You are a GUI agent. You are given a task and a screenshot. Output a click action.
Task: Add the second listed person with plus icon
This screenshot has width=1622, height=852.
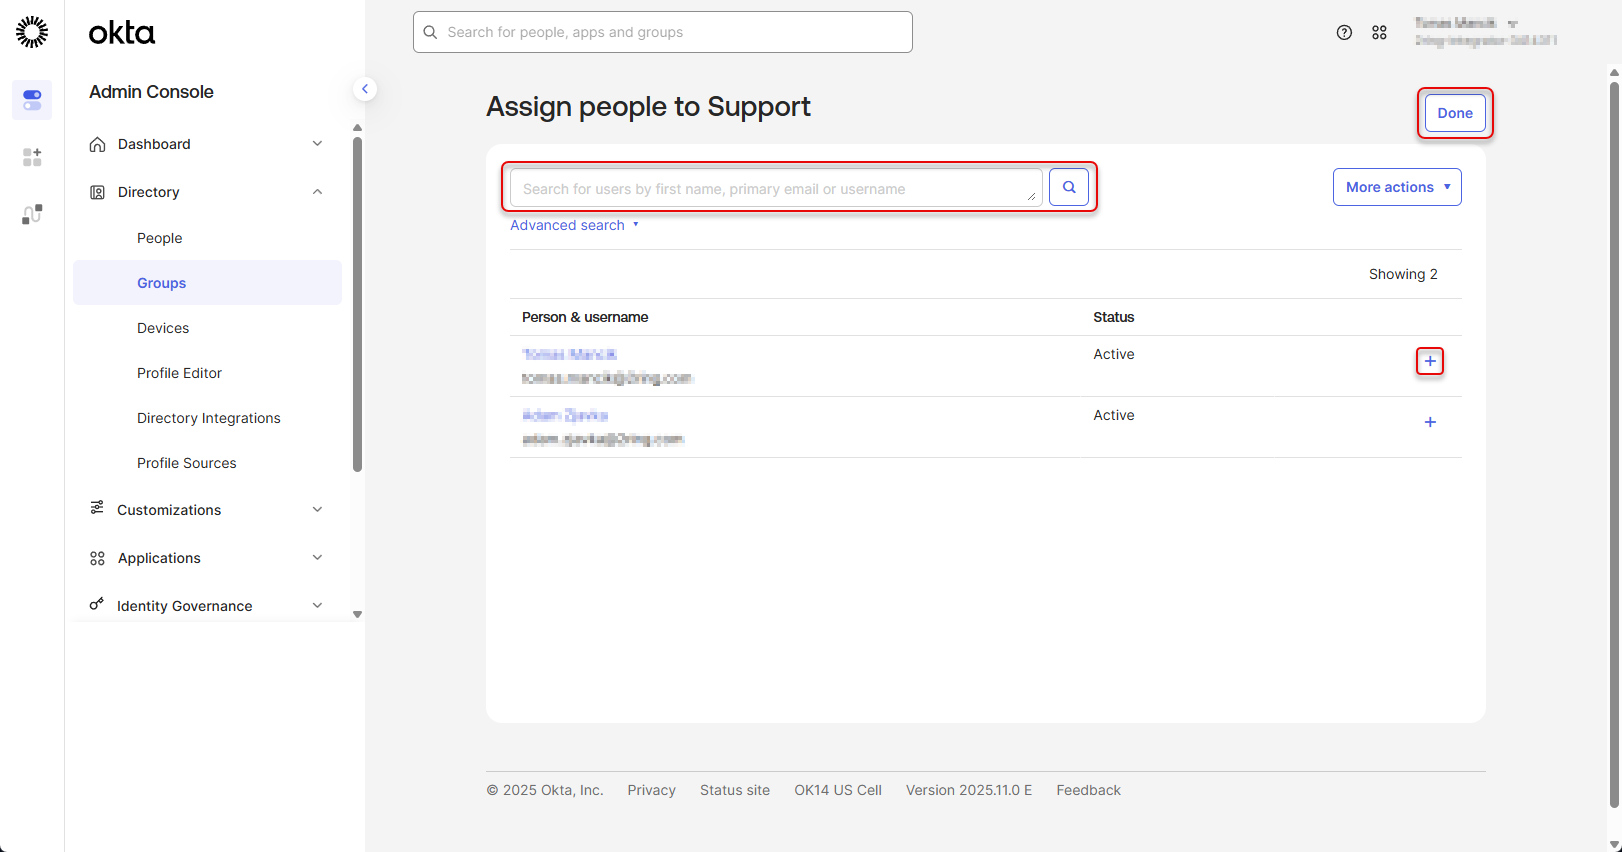pos(1429,422)
